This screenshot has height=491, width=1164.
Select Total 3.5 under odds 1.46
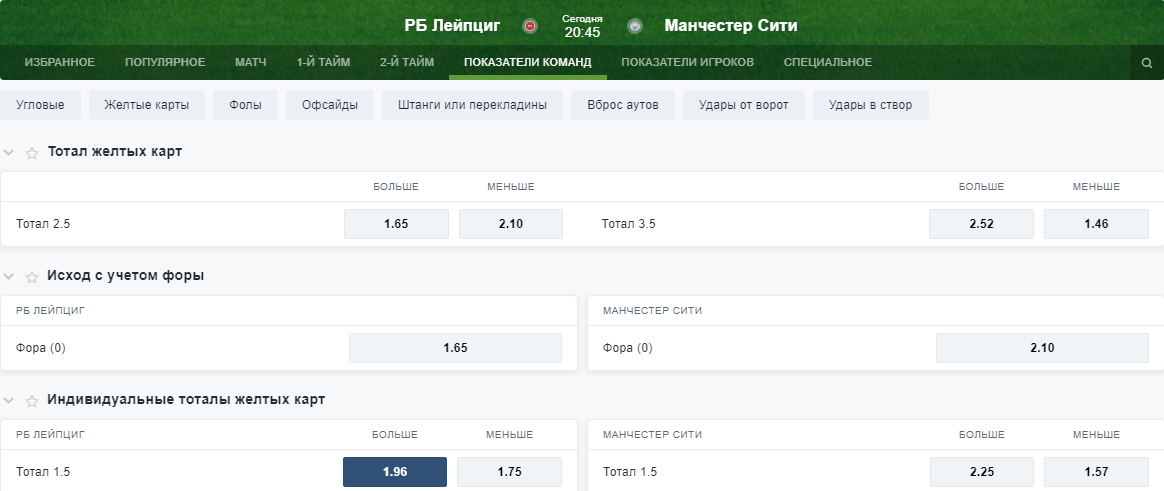pyautogui.click(x=1096, y=224)
